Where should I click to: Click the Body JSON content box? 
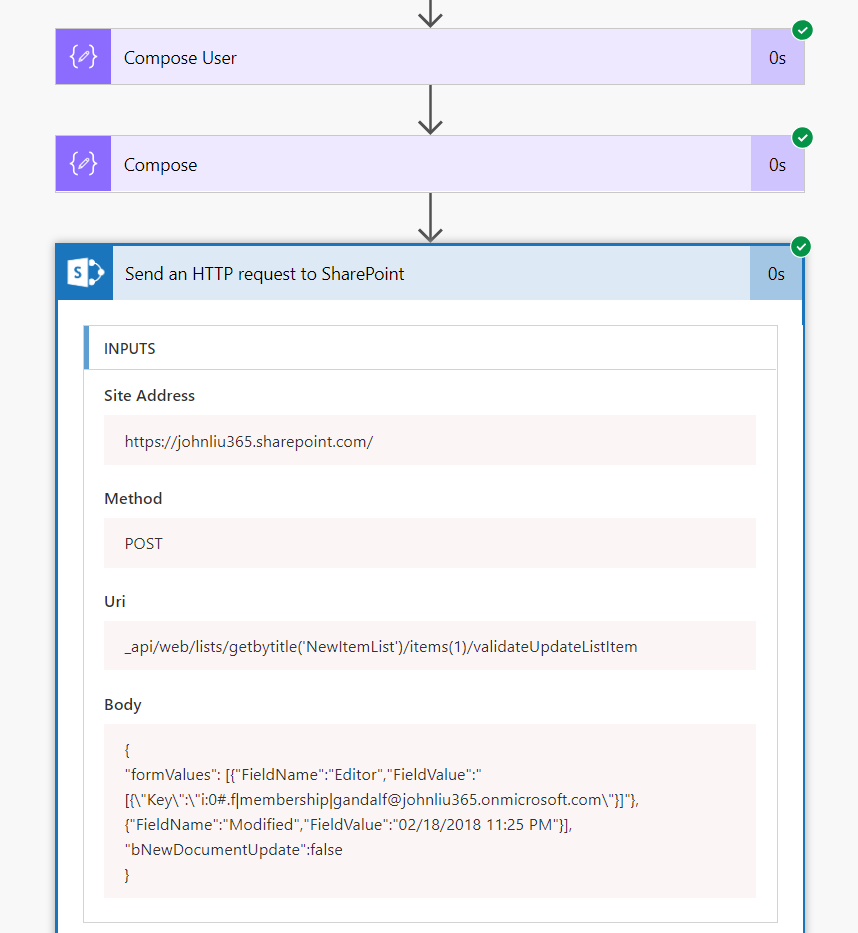429,811
